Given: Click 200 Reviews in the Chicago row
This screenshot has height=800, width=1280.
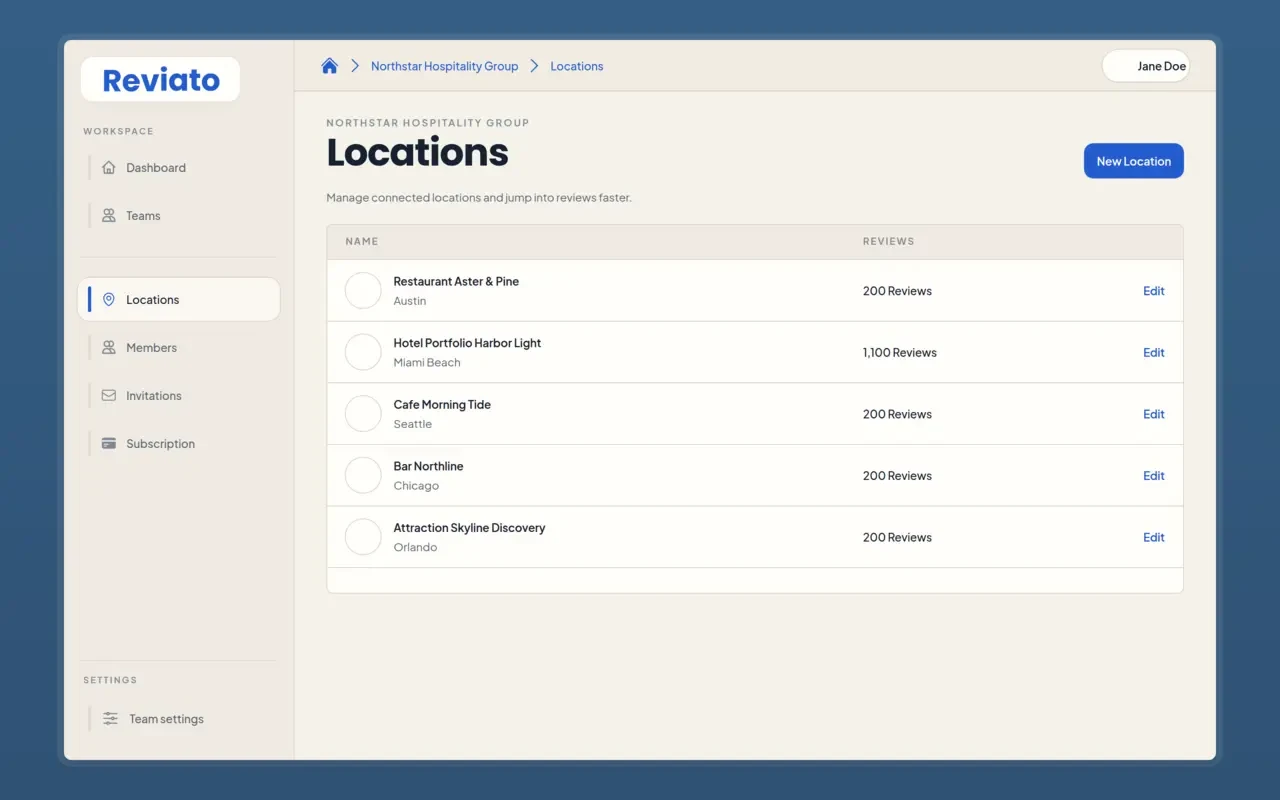Looking at the screenshot, I should click(x=897, y=476).
